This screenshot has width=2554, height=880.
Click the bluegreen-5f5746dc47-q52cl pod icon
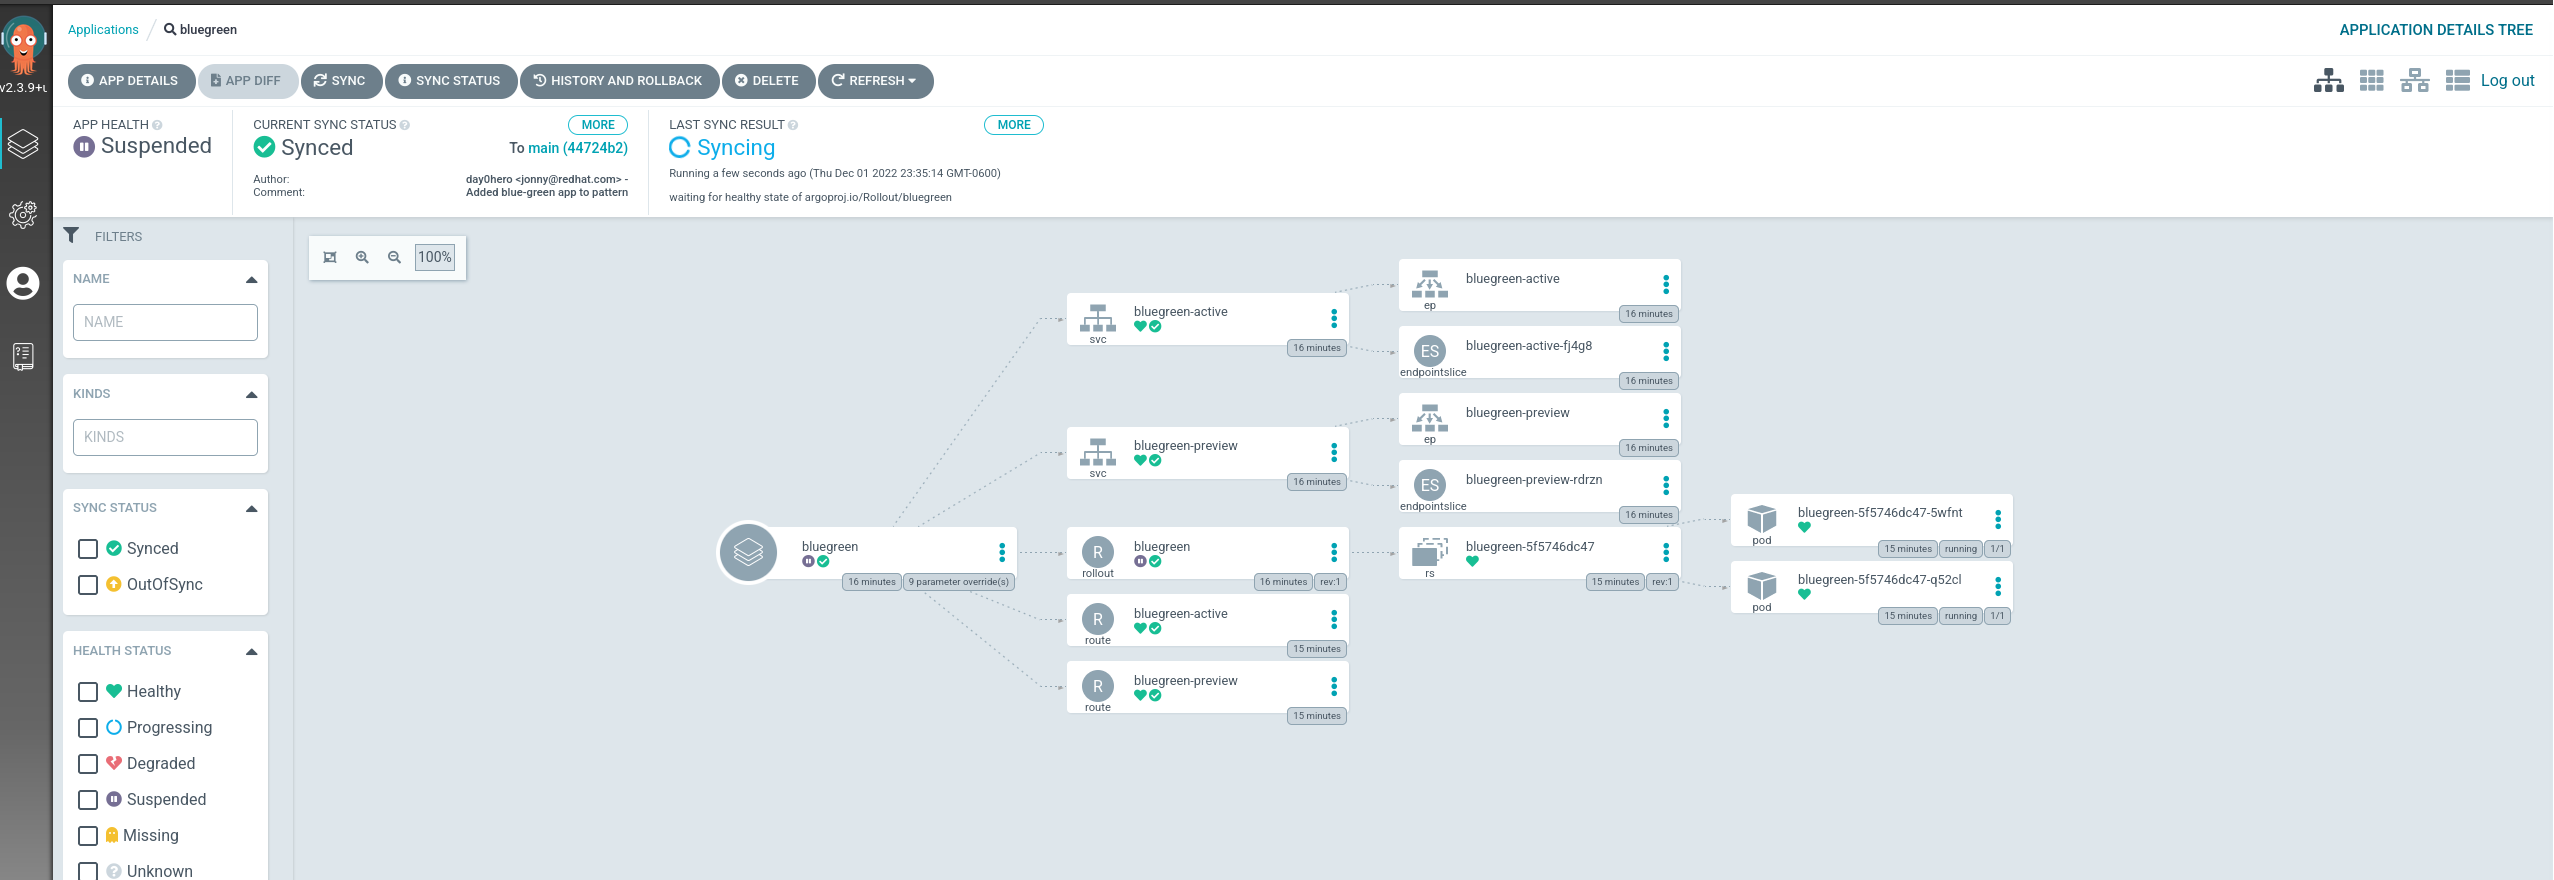coord(1762,585)
